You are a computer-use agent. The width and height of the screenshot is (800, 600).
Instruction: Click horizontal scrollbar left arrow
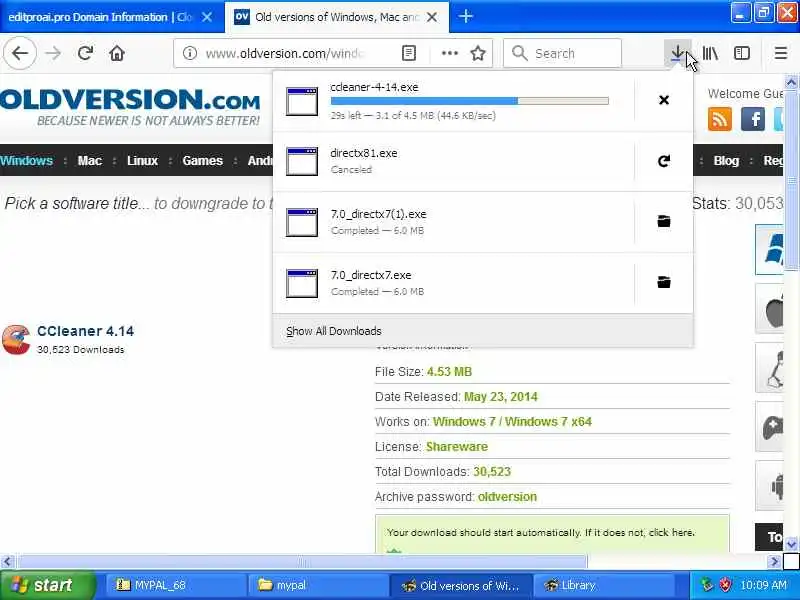(7, 562)
